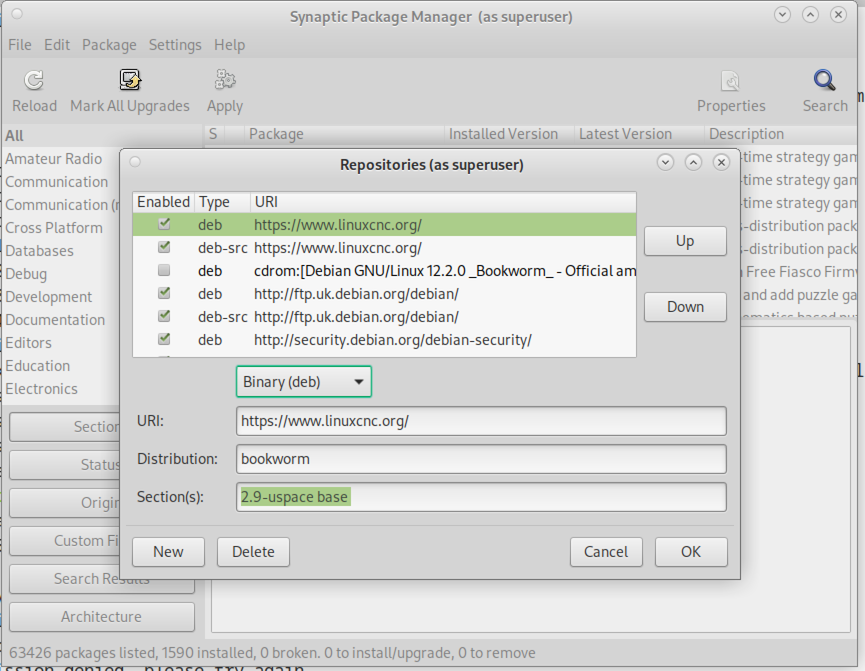Open the Binary (deb) type dropdown
The width and height of the screenshot is (865, 671).
tap(302, 381)
